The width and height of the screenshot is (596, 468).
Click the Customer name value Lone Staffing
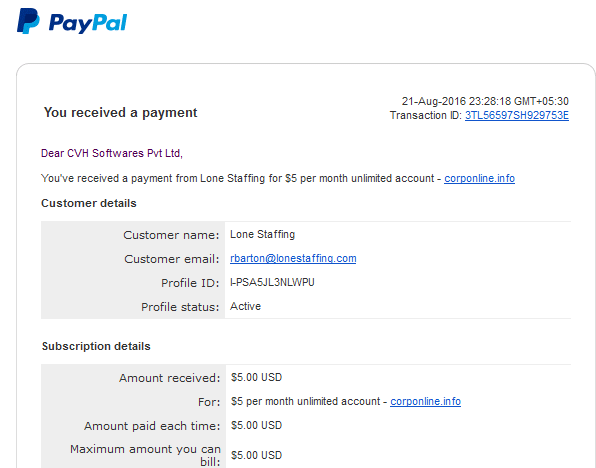(x=262, y=235)
